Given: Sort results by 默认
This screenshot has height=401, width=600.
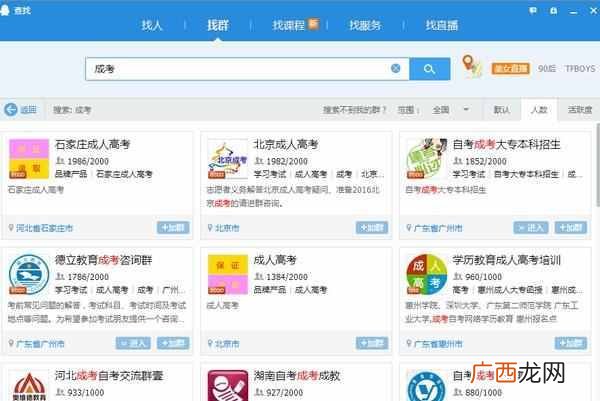Looking at the screenshot, I should pyautogui.click(x=501, y=110).
